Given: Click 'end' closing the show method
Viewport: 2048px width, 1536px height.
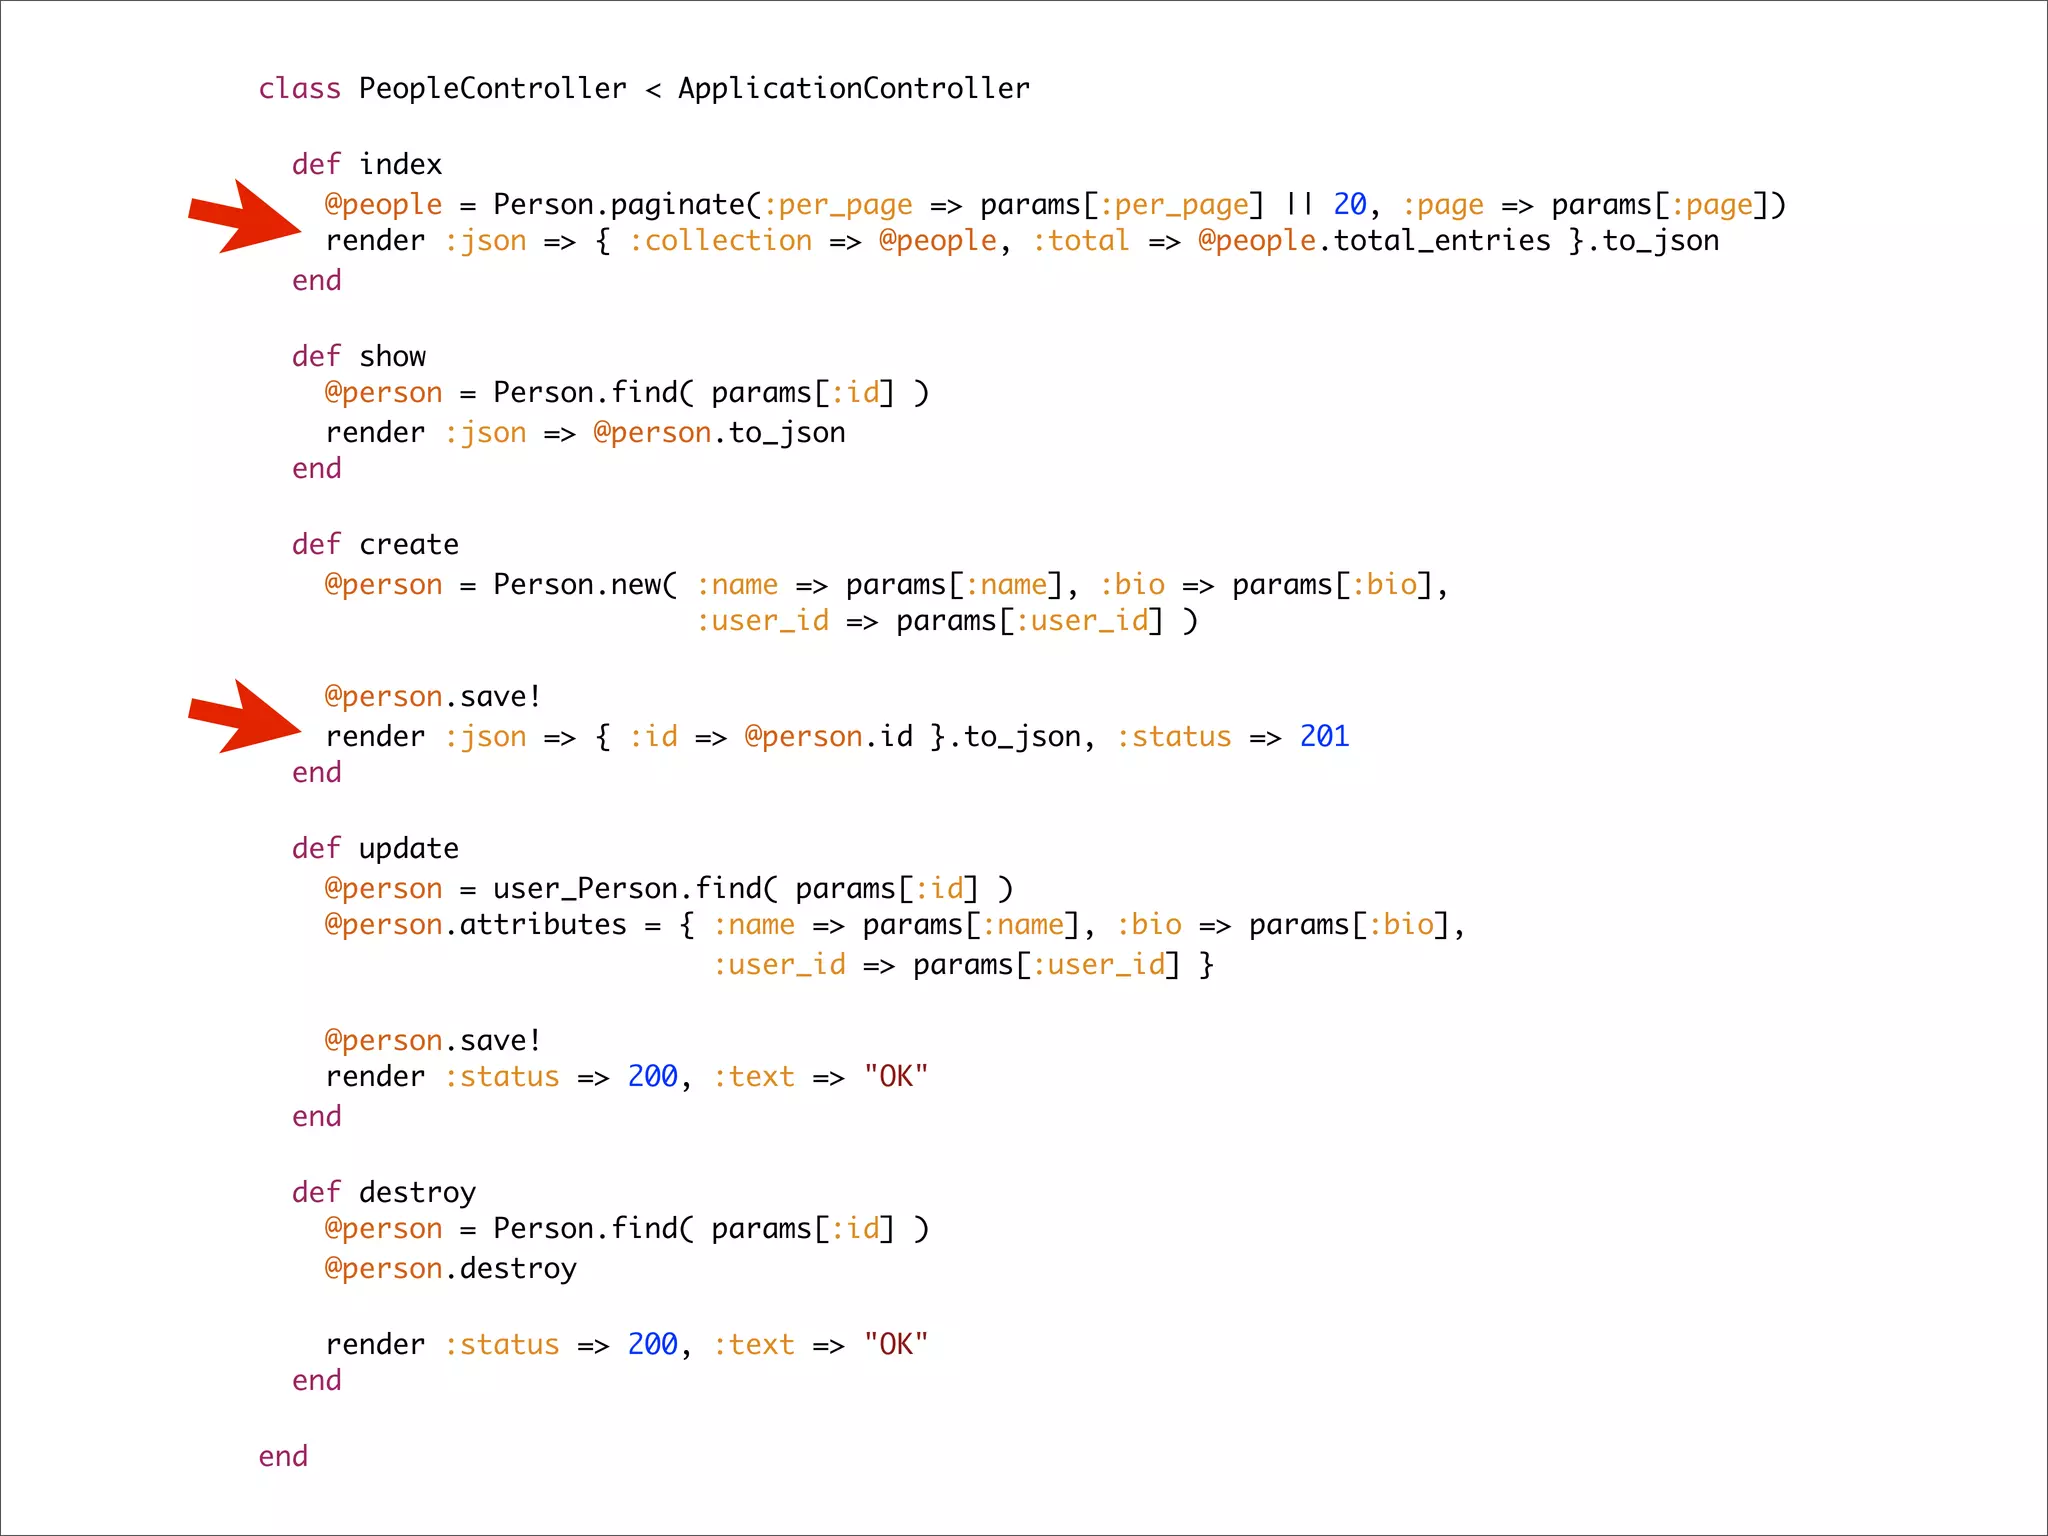Looking at the screenshot, I should [x=317, y=468].
